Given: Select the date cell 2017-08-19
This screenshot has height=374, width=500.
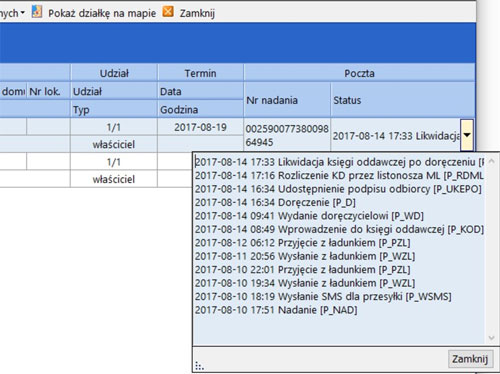Looking at the screenshot, I should [200, 127].
